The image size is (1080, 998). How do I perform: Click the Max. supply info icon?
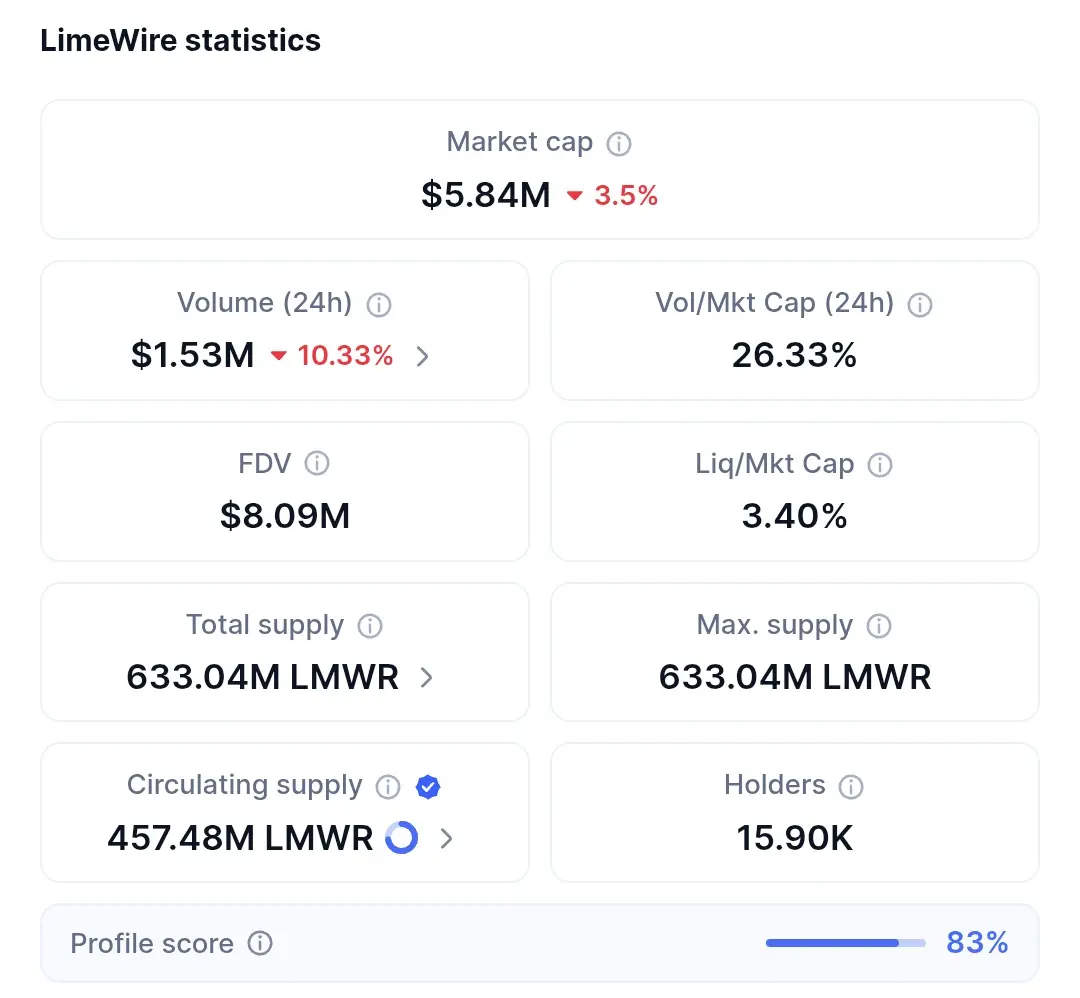[879, 626]
